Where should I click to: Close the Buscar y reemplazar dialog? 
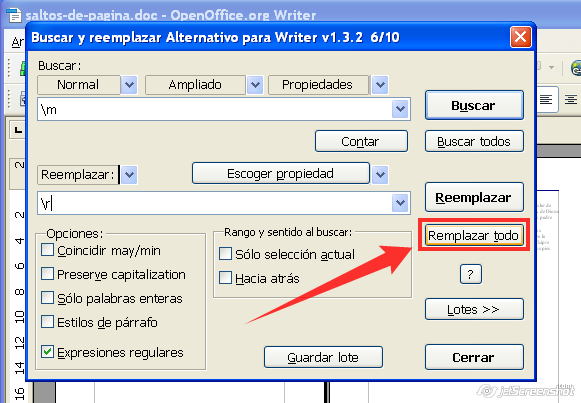coord(520,37)
